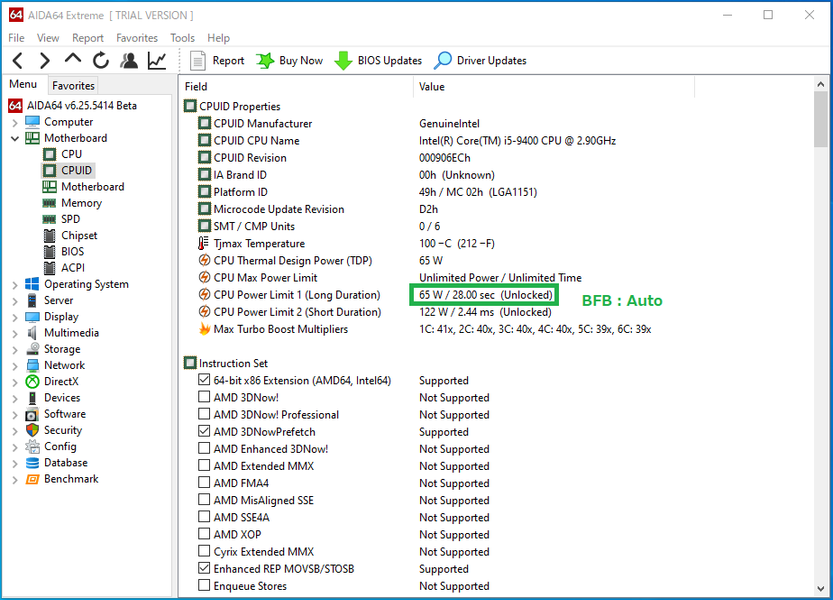Screen dimensions: 833x600
Task: Open the File menu
Action: pos(16,38)
